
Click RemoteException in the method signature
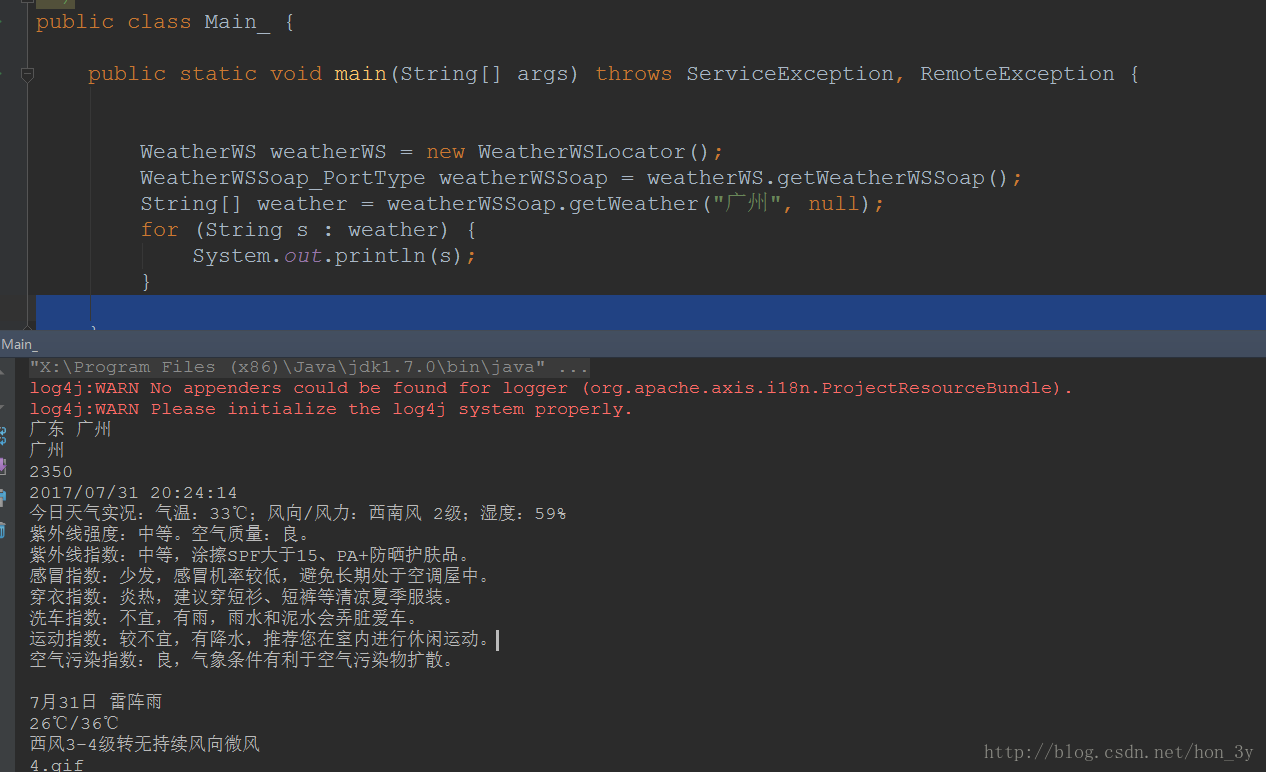click(x=1016, y=74)
